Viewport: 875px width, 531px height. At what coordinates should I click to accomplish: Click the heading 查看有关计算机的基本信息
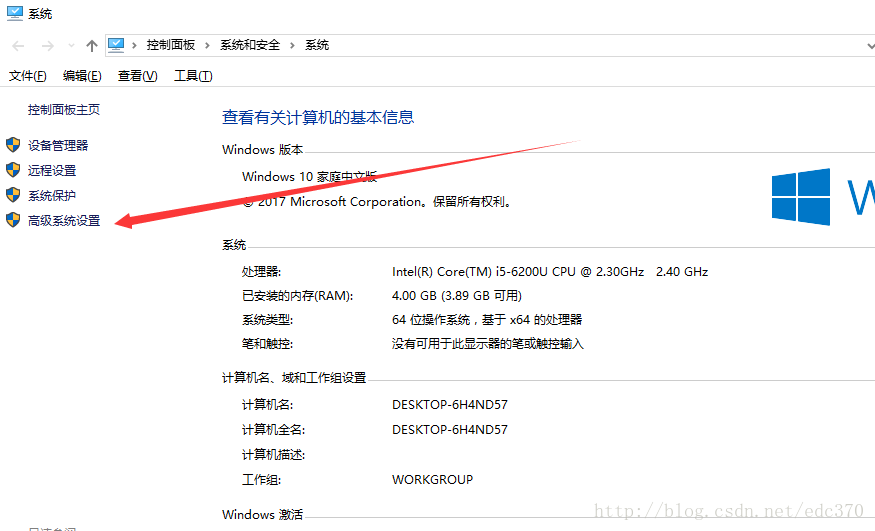pyautogui.click(x=318, y=118)
